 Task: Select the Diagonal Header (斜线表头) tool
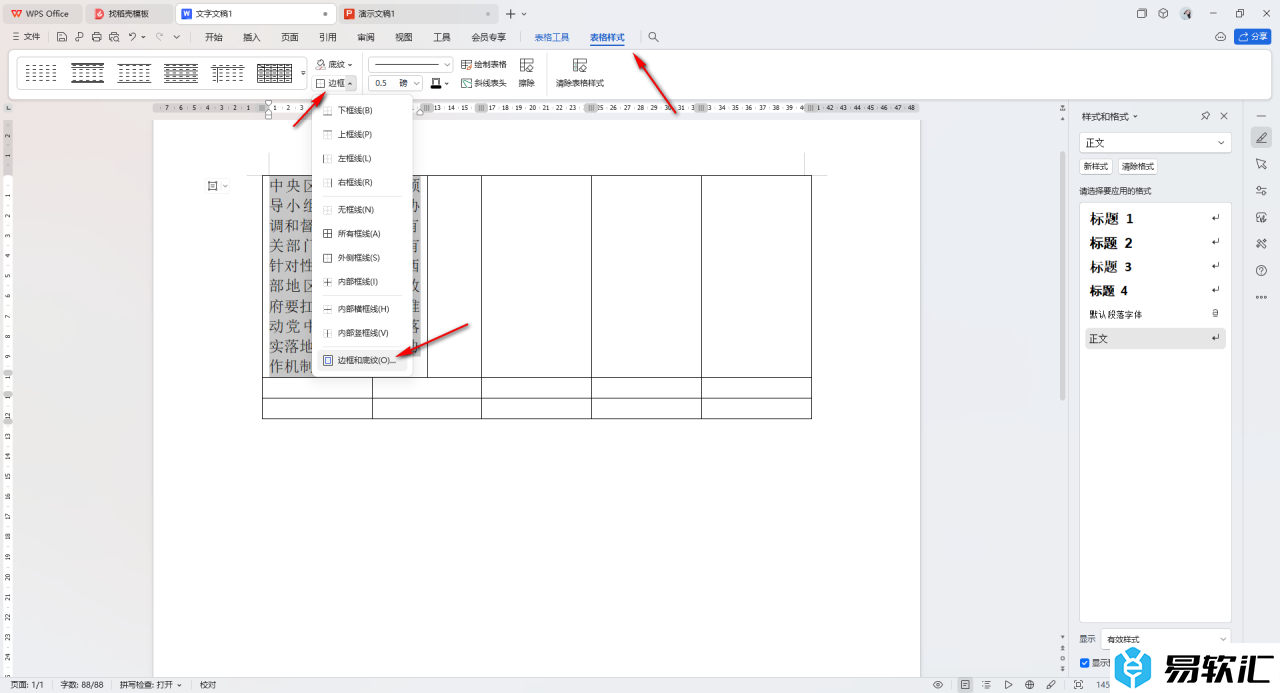(483, 83)
